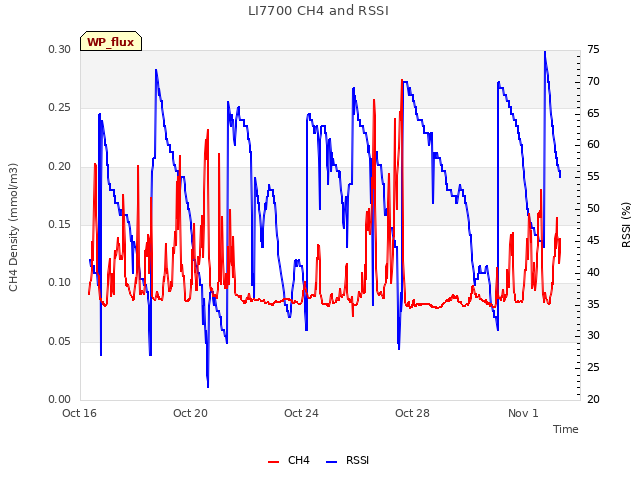
Task: Click the 65 right axis value
Action: point(593,113)
